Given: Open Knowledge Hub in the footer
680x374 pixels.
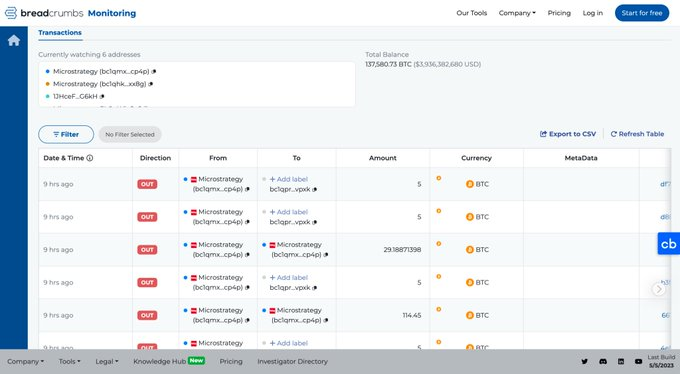Looking at the screenshot, I should tap(159, 361).
